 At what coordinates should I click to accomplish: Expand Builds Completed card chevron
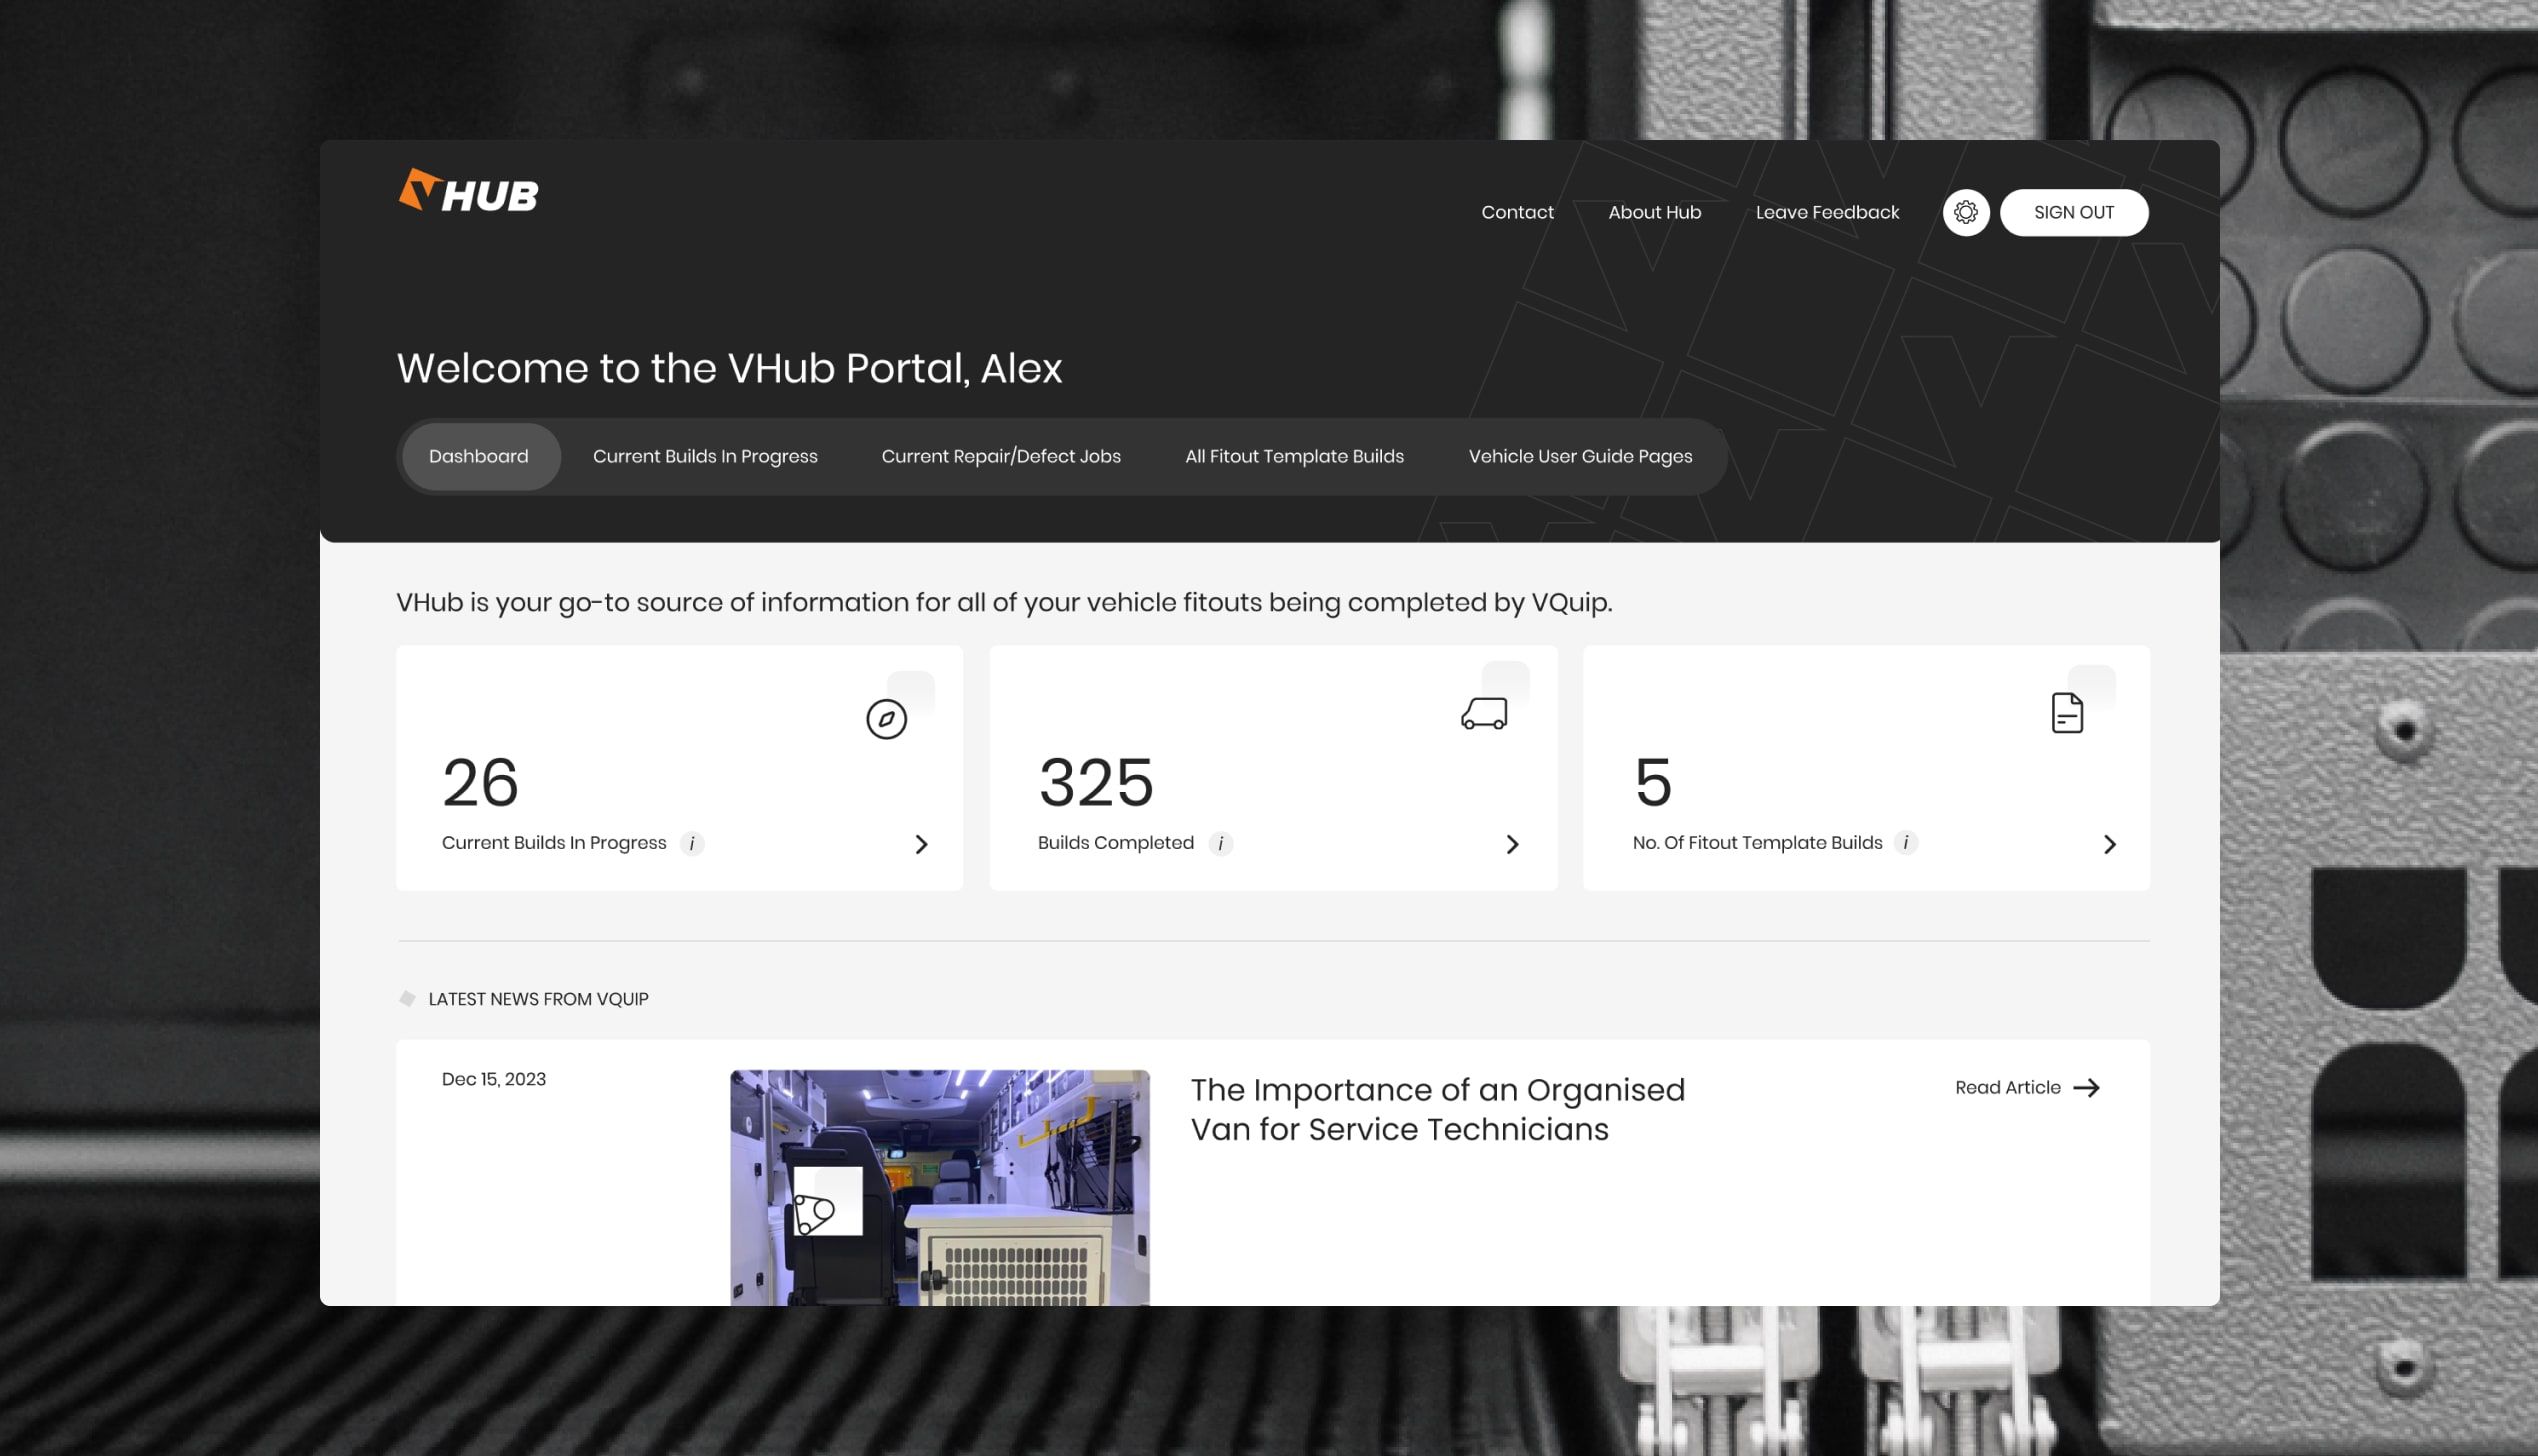[x=1512, y=844]
